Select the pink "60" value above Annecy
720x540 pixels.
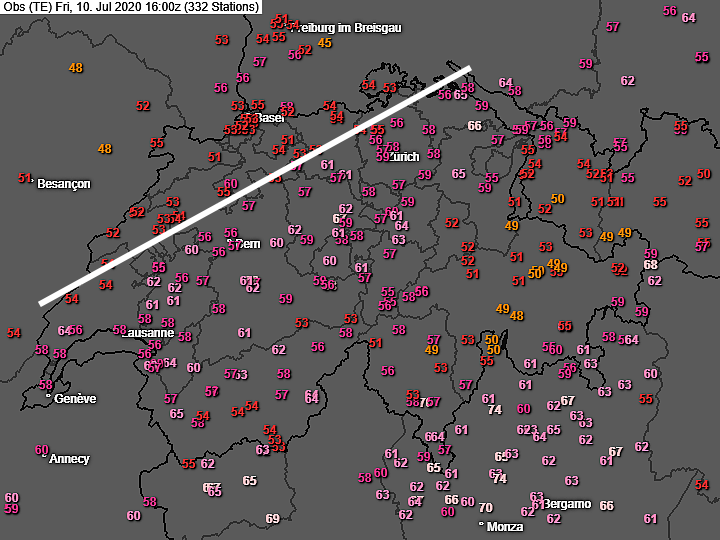[42, 450]
